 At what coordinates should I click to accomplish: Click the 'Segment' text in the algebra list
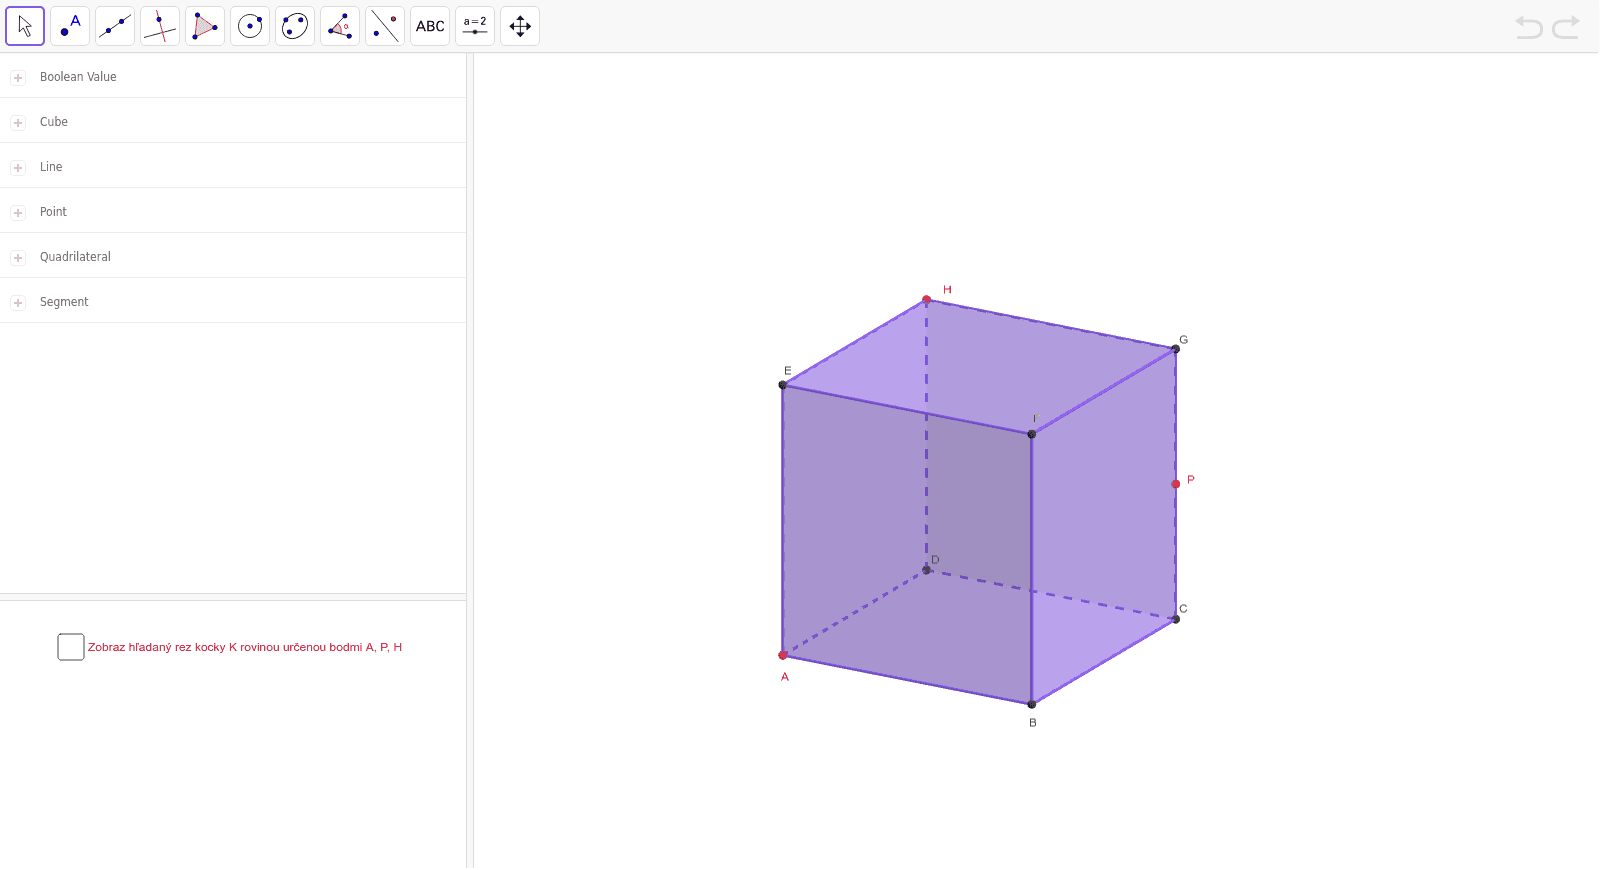64,302
